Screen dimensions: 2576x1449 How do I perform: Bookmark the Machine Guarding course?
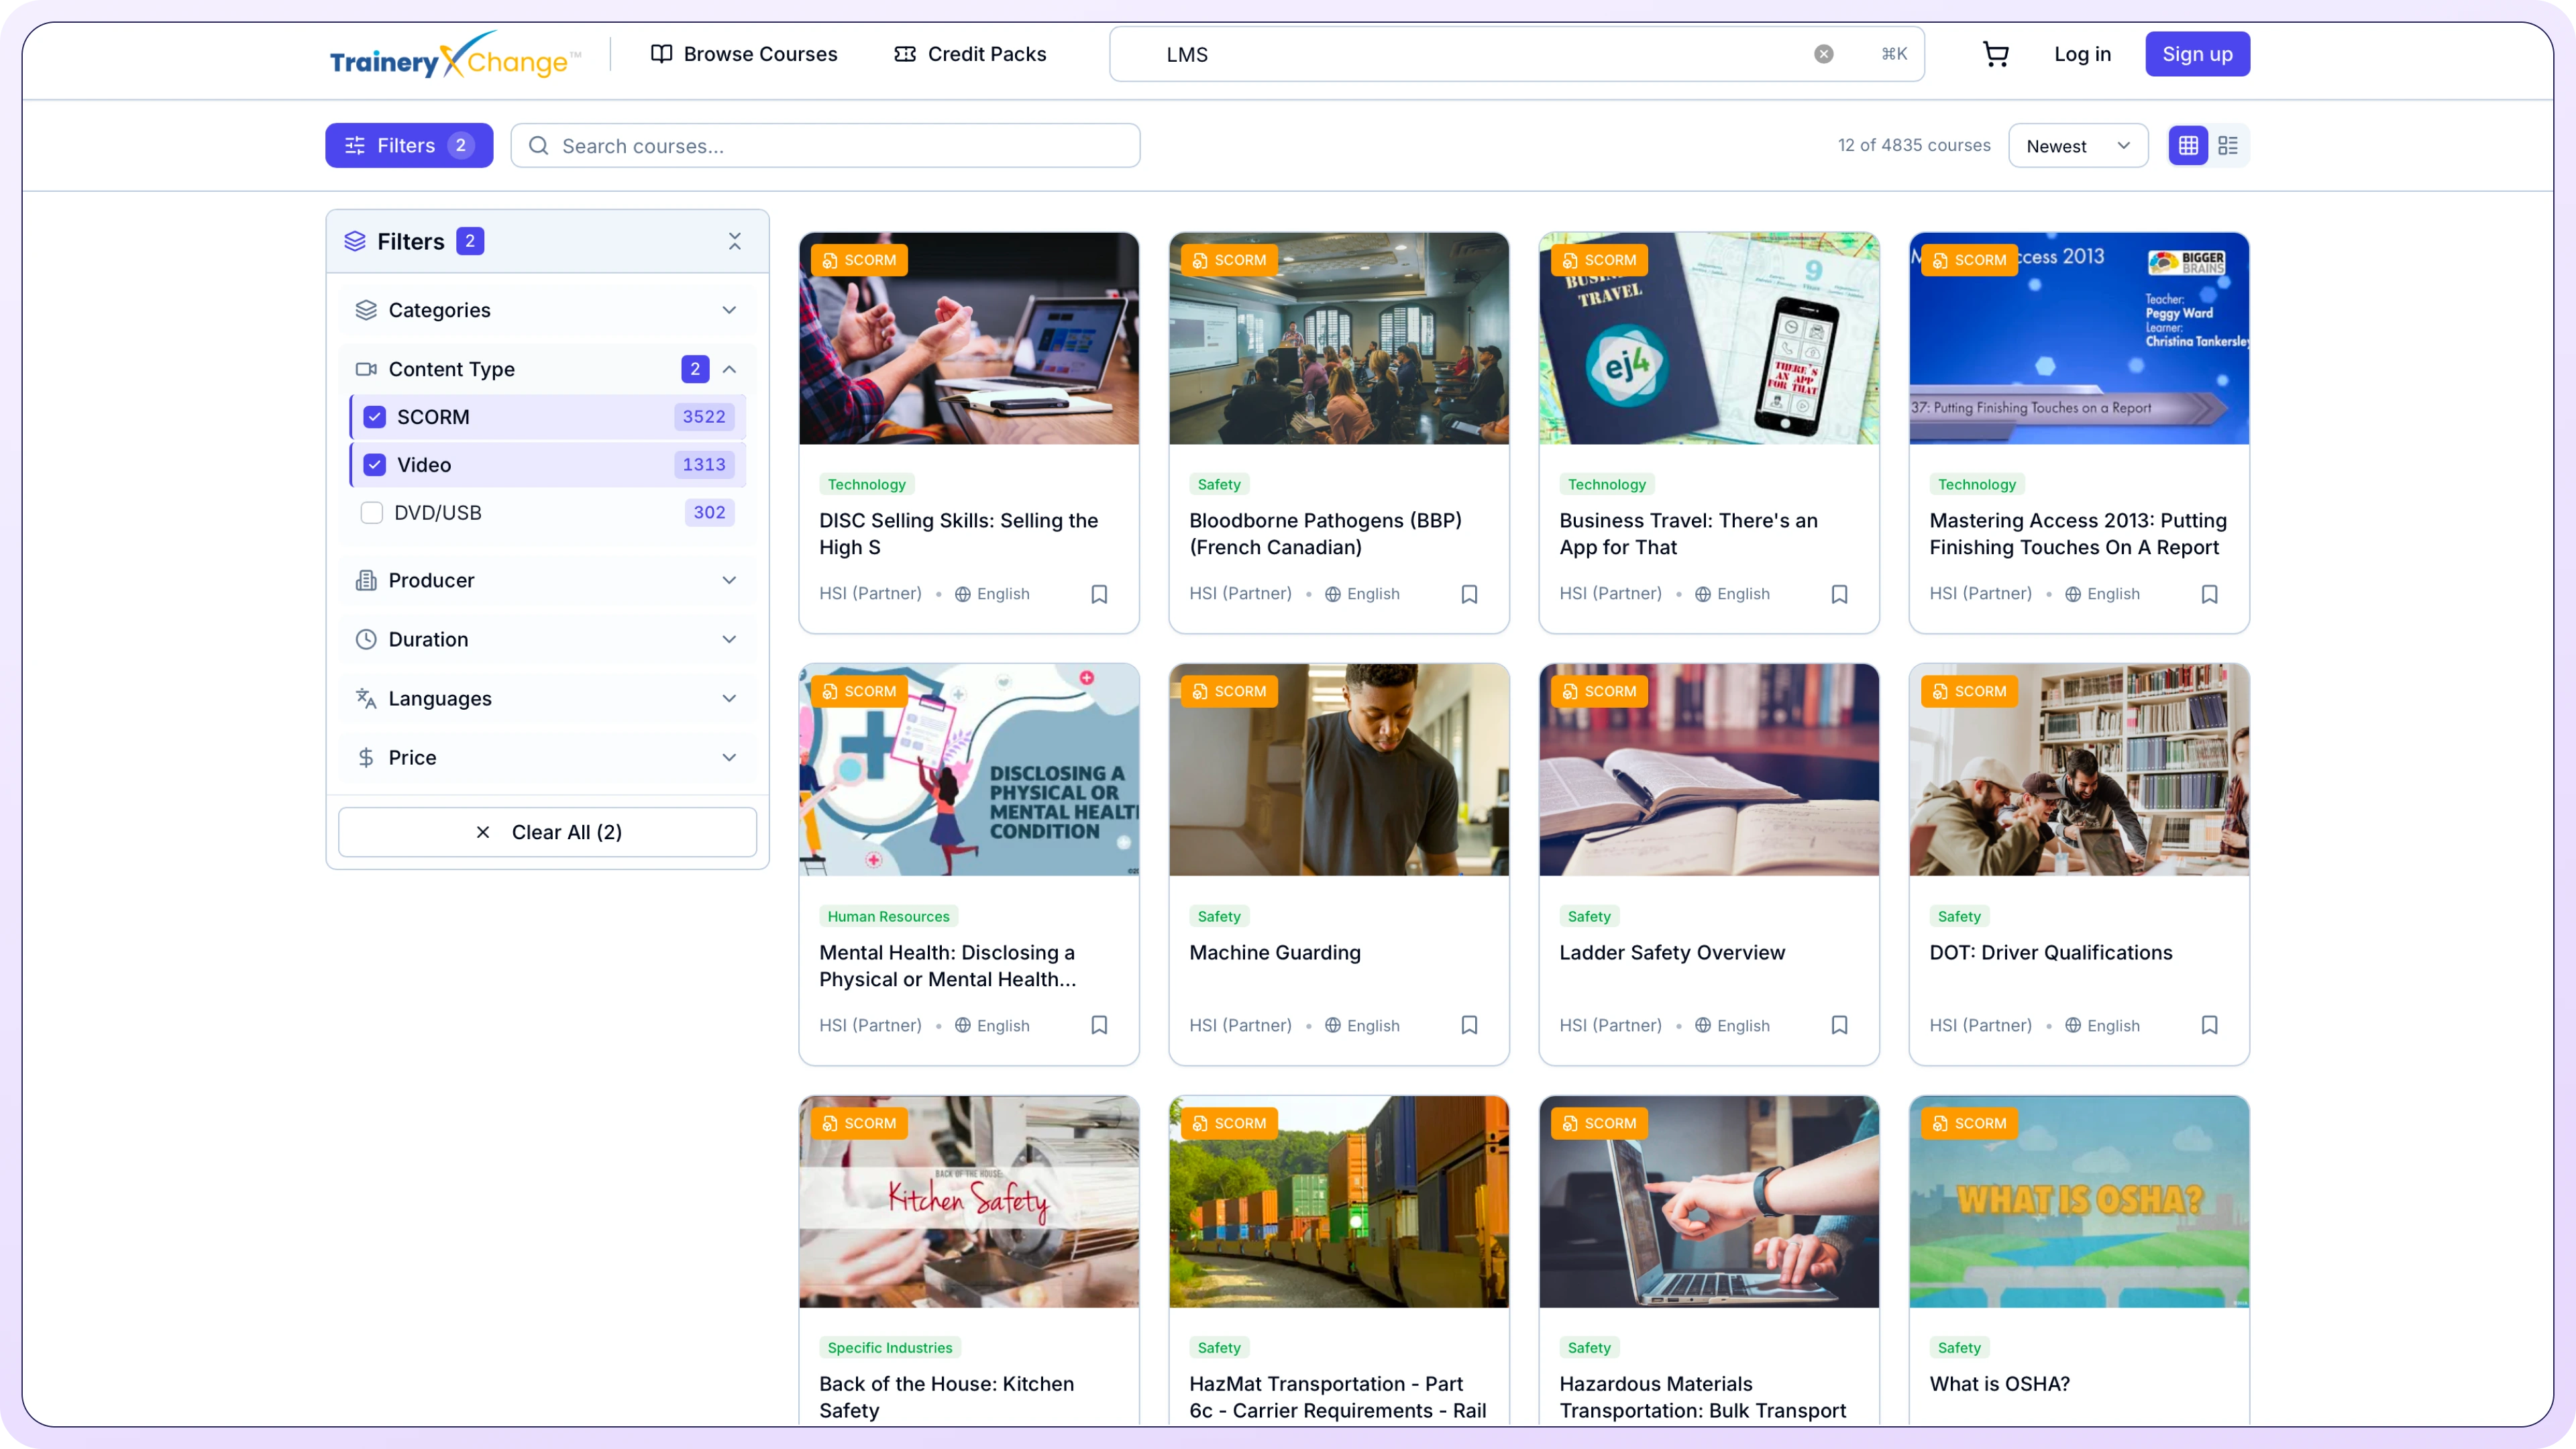tap(1469, 1025)
